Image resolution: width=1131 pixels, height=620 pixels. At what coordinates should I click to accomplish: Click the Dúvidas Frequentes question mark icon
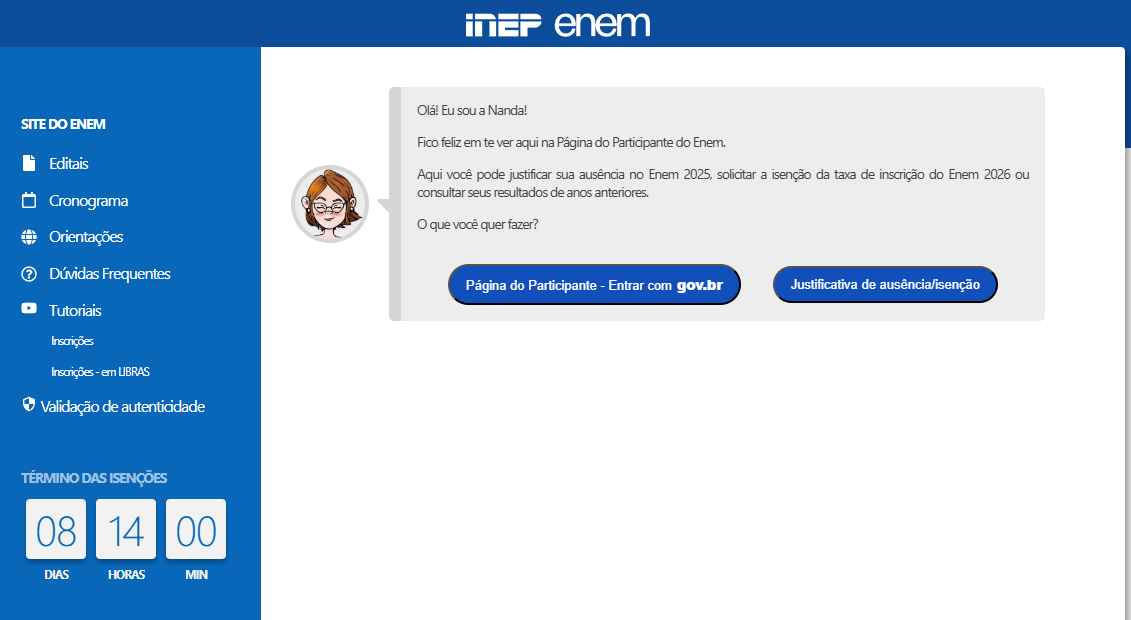[x=29, y=274]
